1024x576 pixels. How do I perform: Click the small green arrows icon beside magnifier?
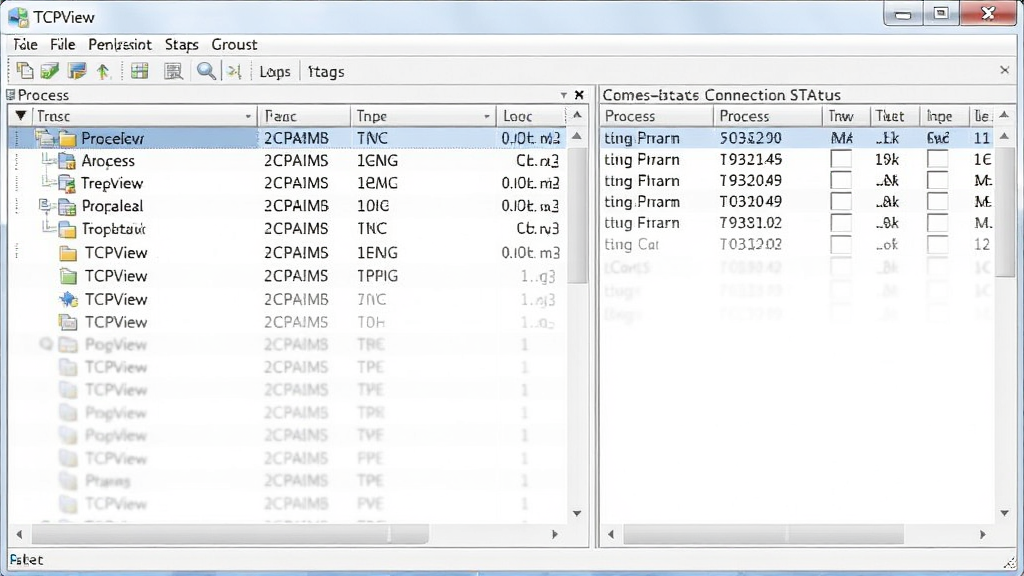pyautogui.click(x=234, y=71)
